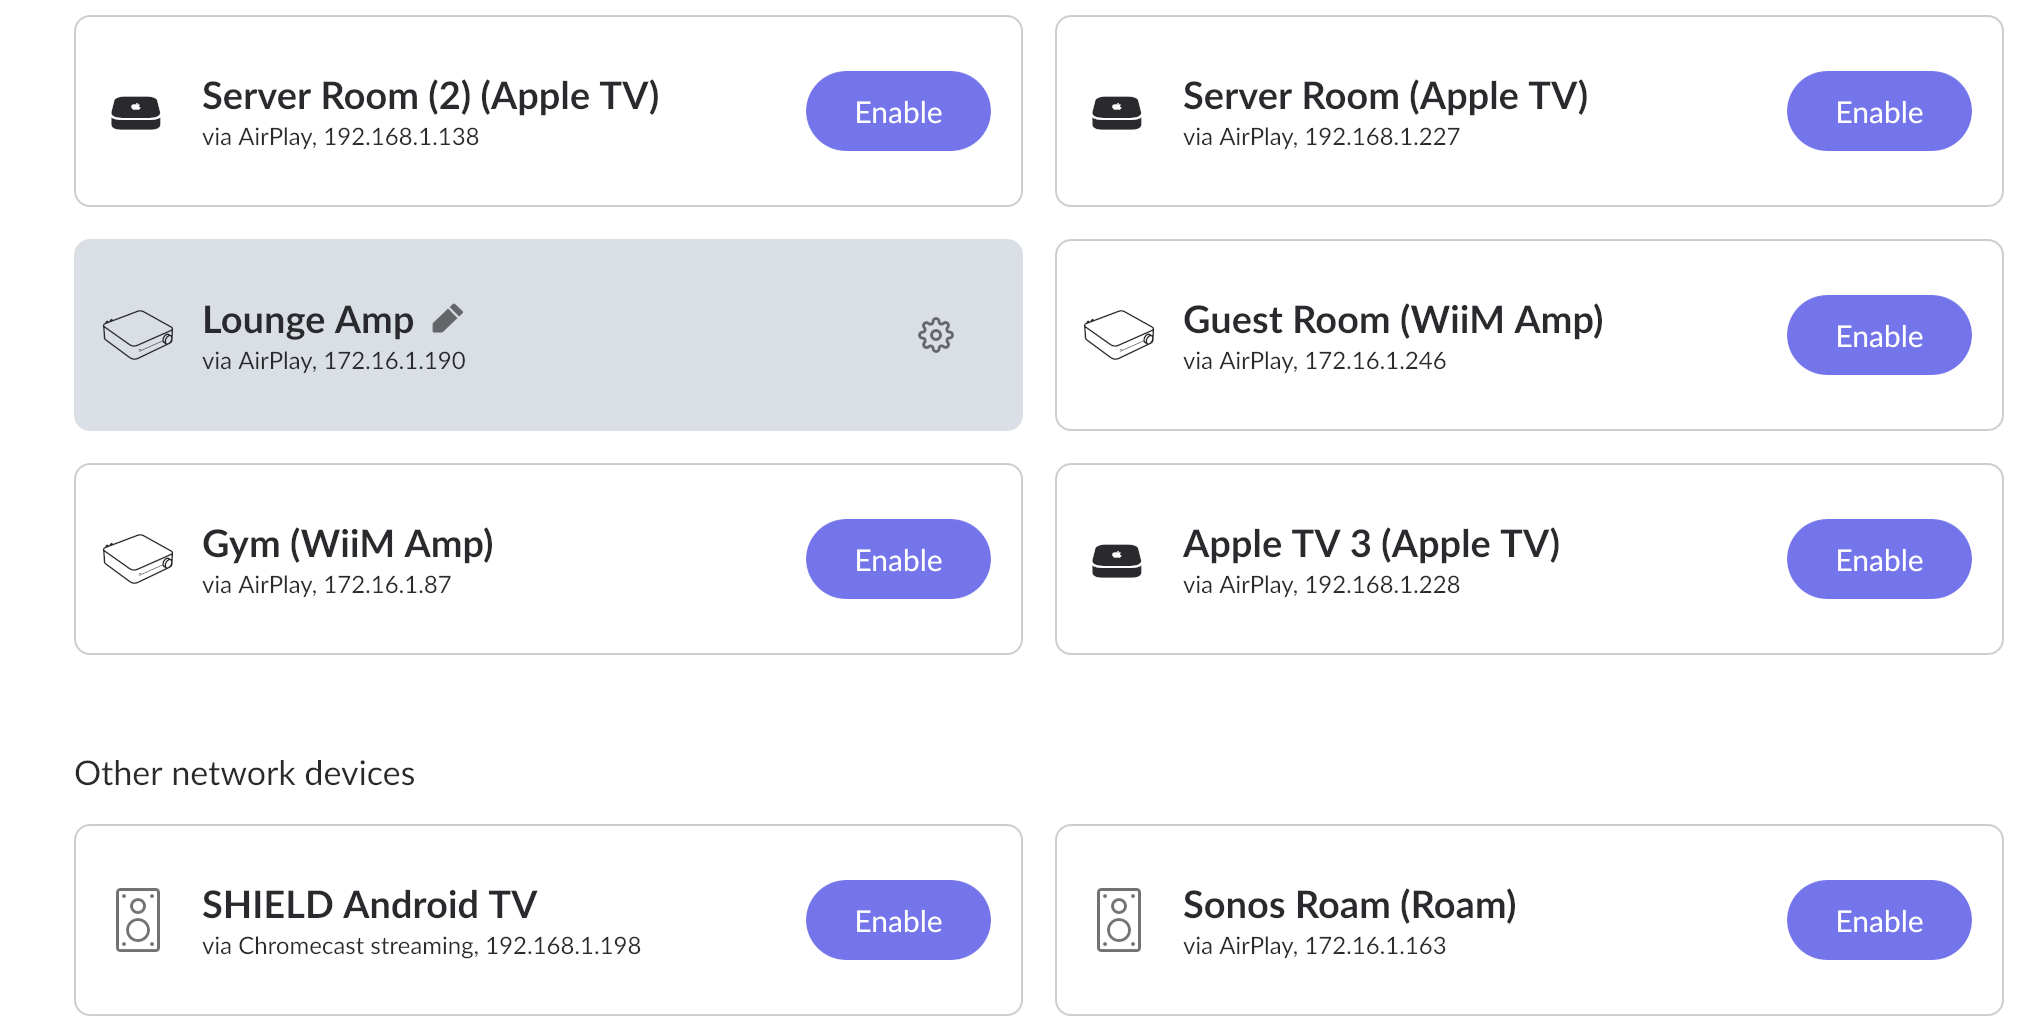Click the Sonos Roam speaker icon
Image resolution: width=2030 pixels, height=1034 pixels.
(1119, 920)
